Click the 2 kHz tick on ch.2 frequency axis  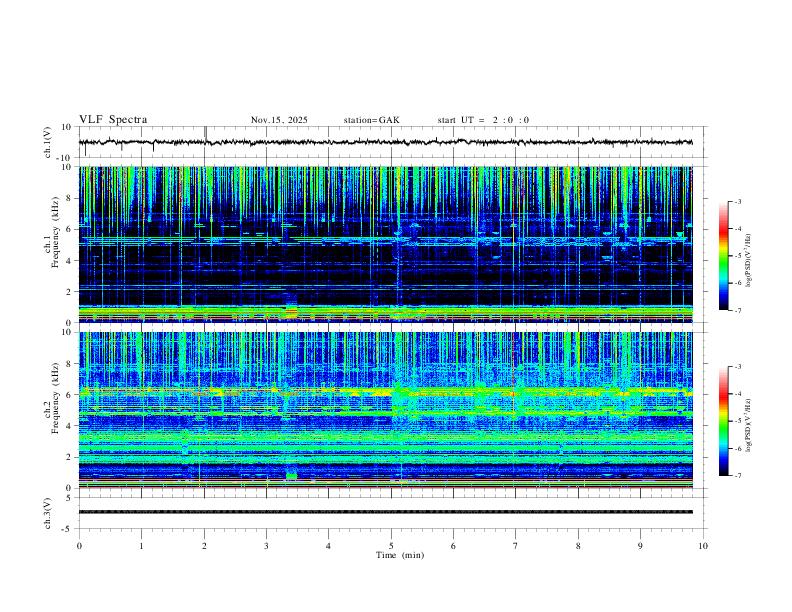click(70, 457)
